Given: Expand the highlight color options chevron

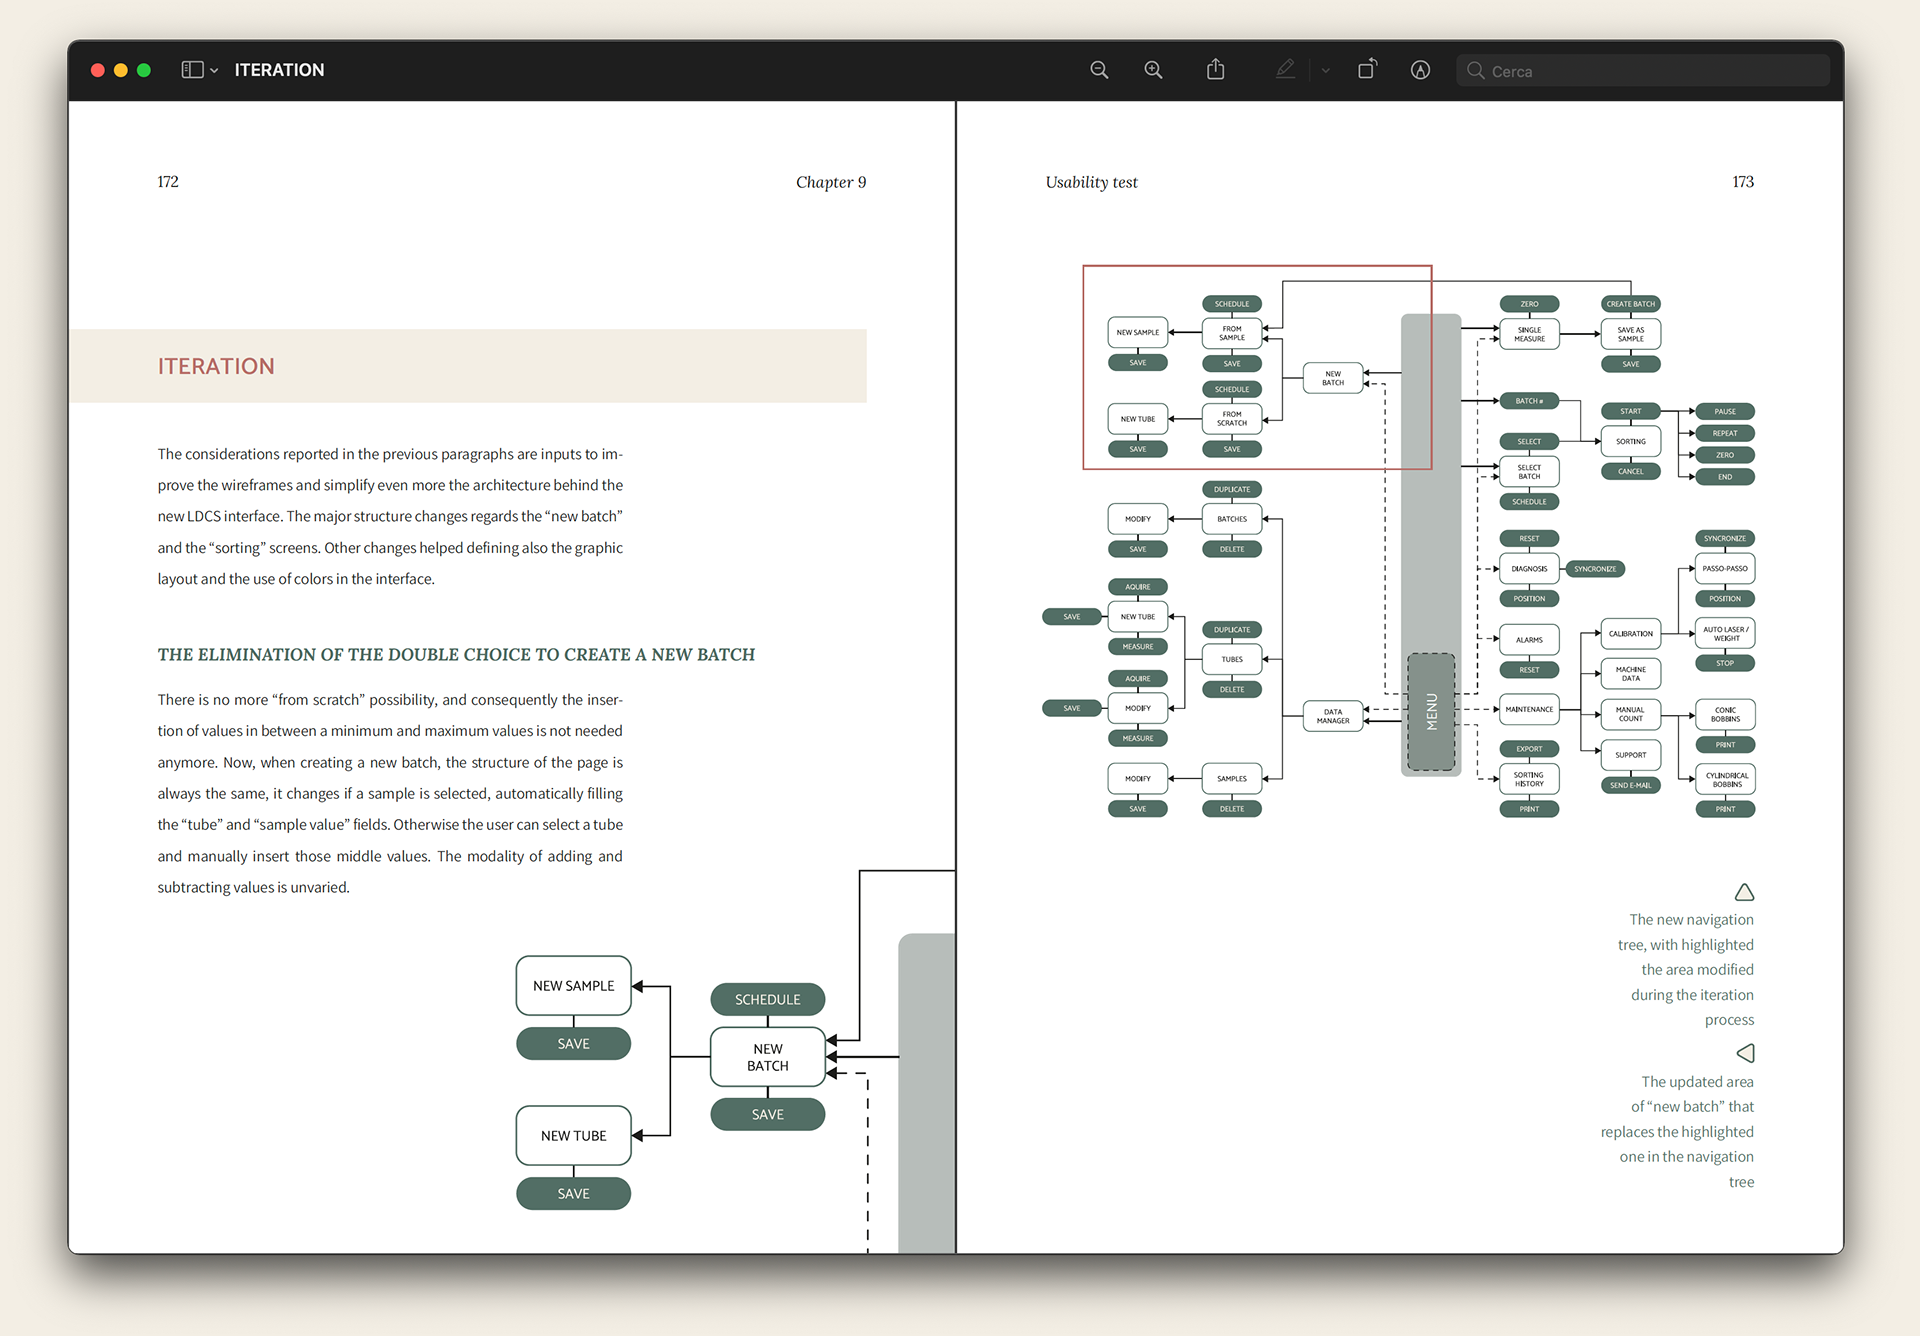Looking at the screenshot, I should click(1326, 71).
